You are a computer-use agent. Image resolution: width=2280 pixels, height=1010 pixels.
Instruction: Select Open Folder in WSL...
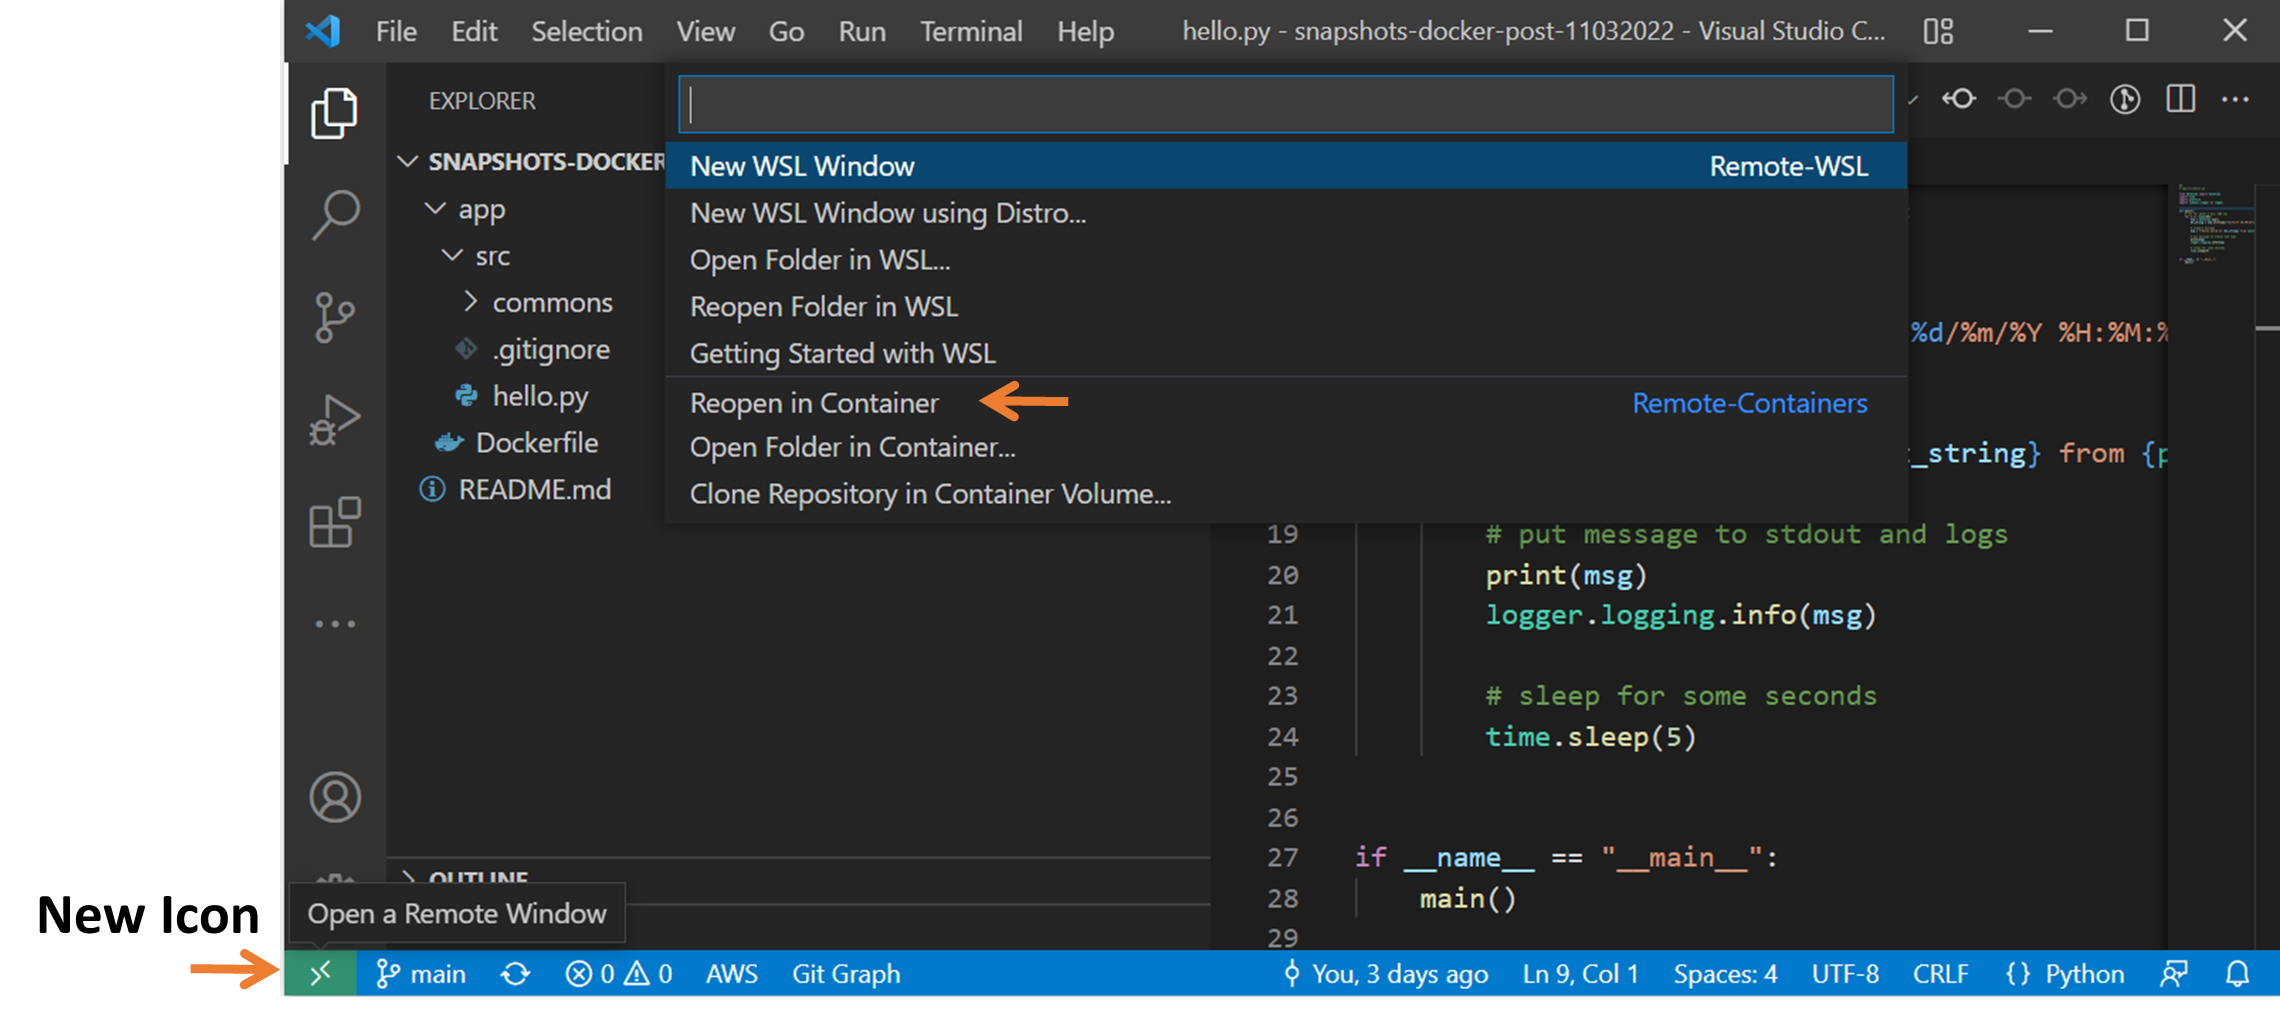pos(1286,260)
